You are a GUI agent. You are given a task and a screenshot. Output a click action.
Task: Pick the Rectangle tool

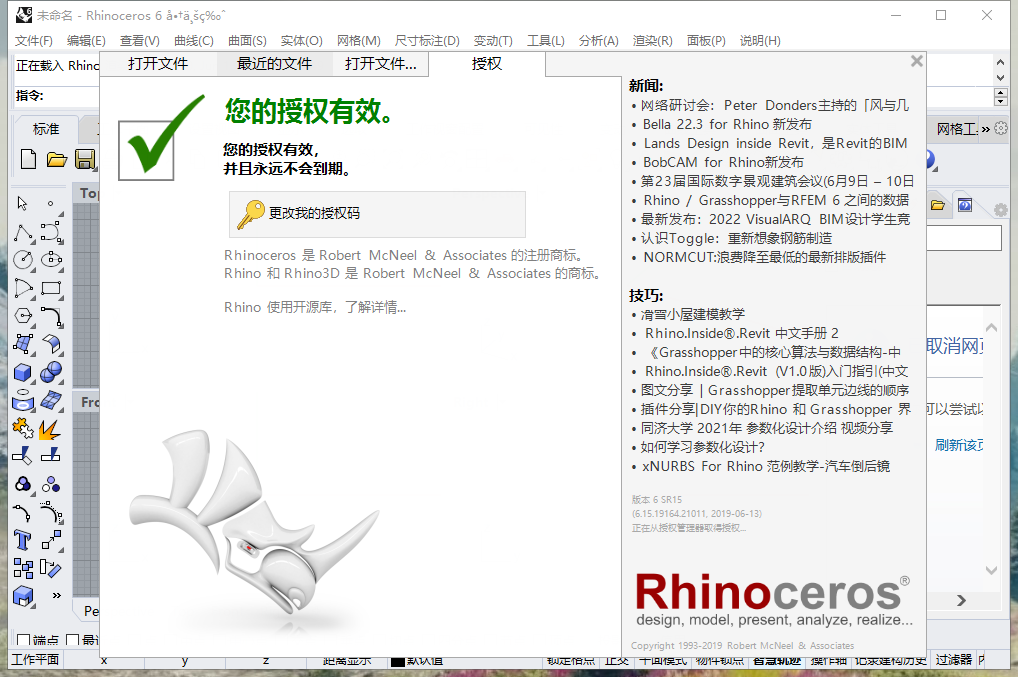point(51,288)
